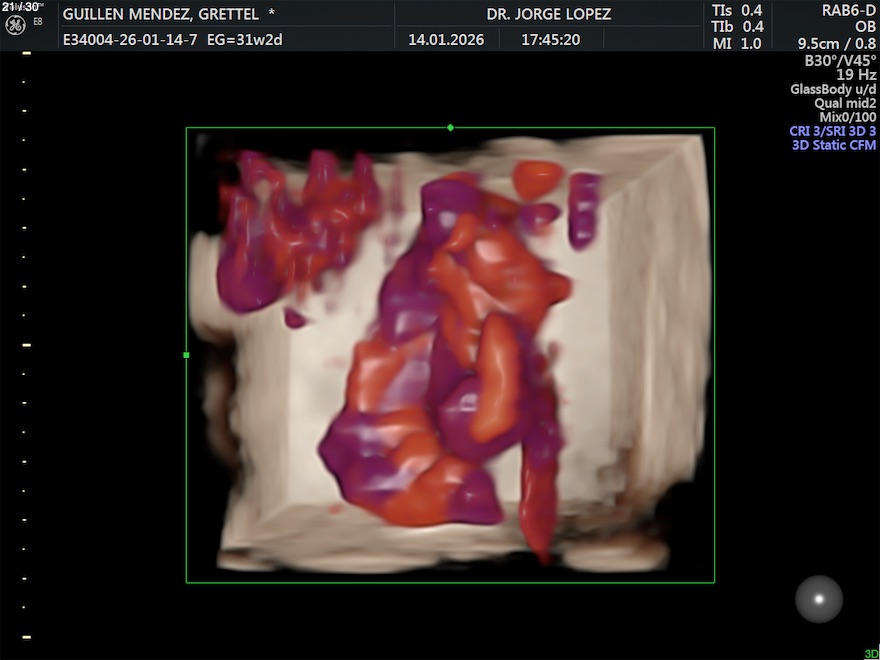The image size is (880, 660).
Task: Click the light source sphere icon
Action: pyautogui.click(x=819, y=599)
